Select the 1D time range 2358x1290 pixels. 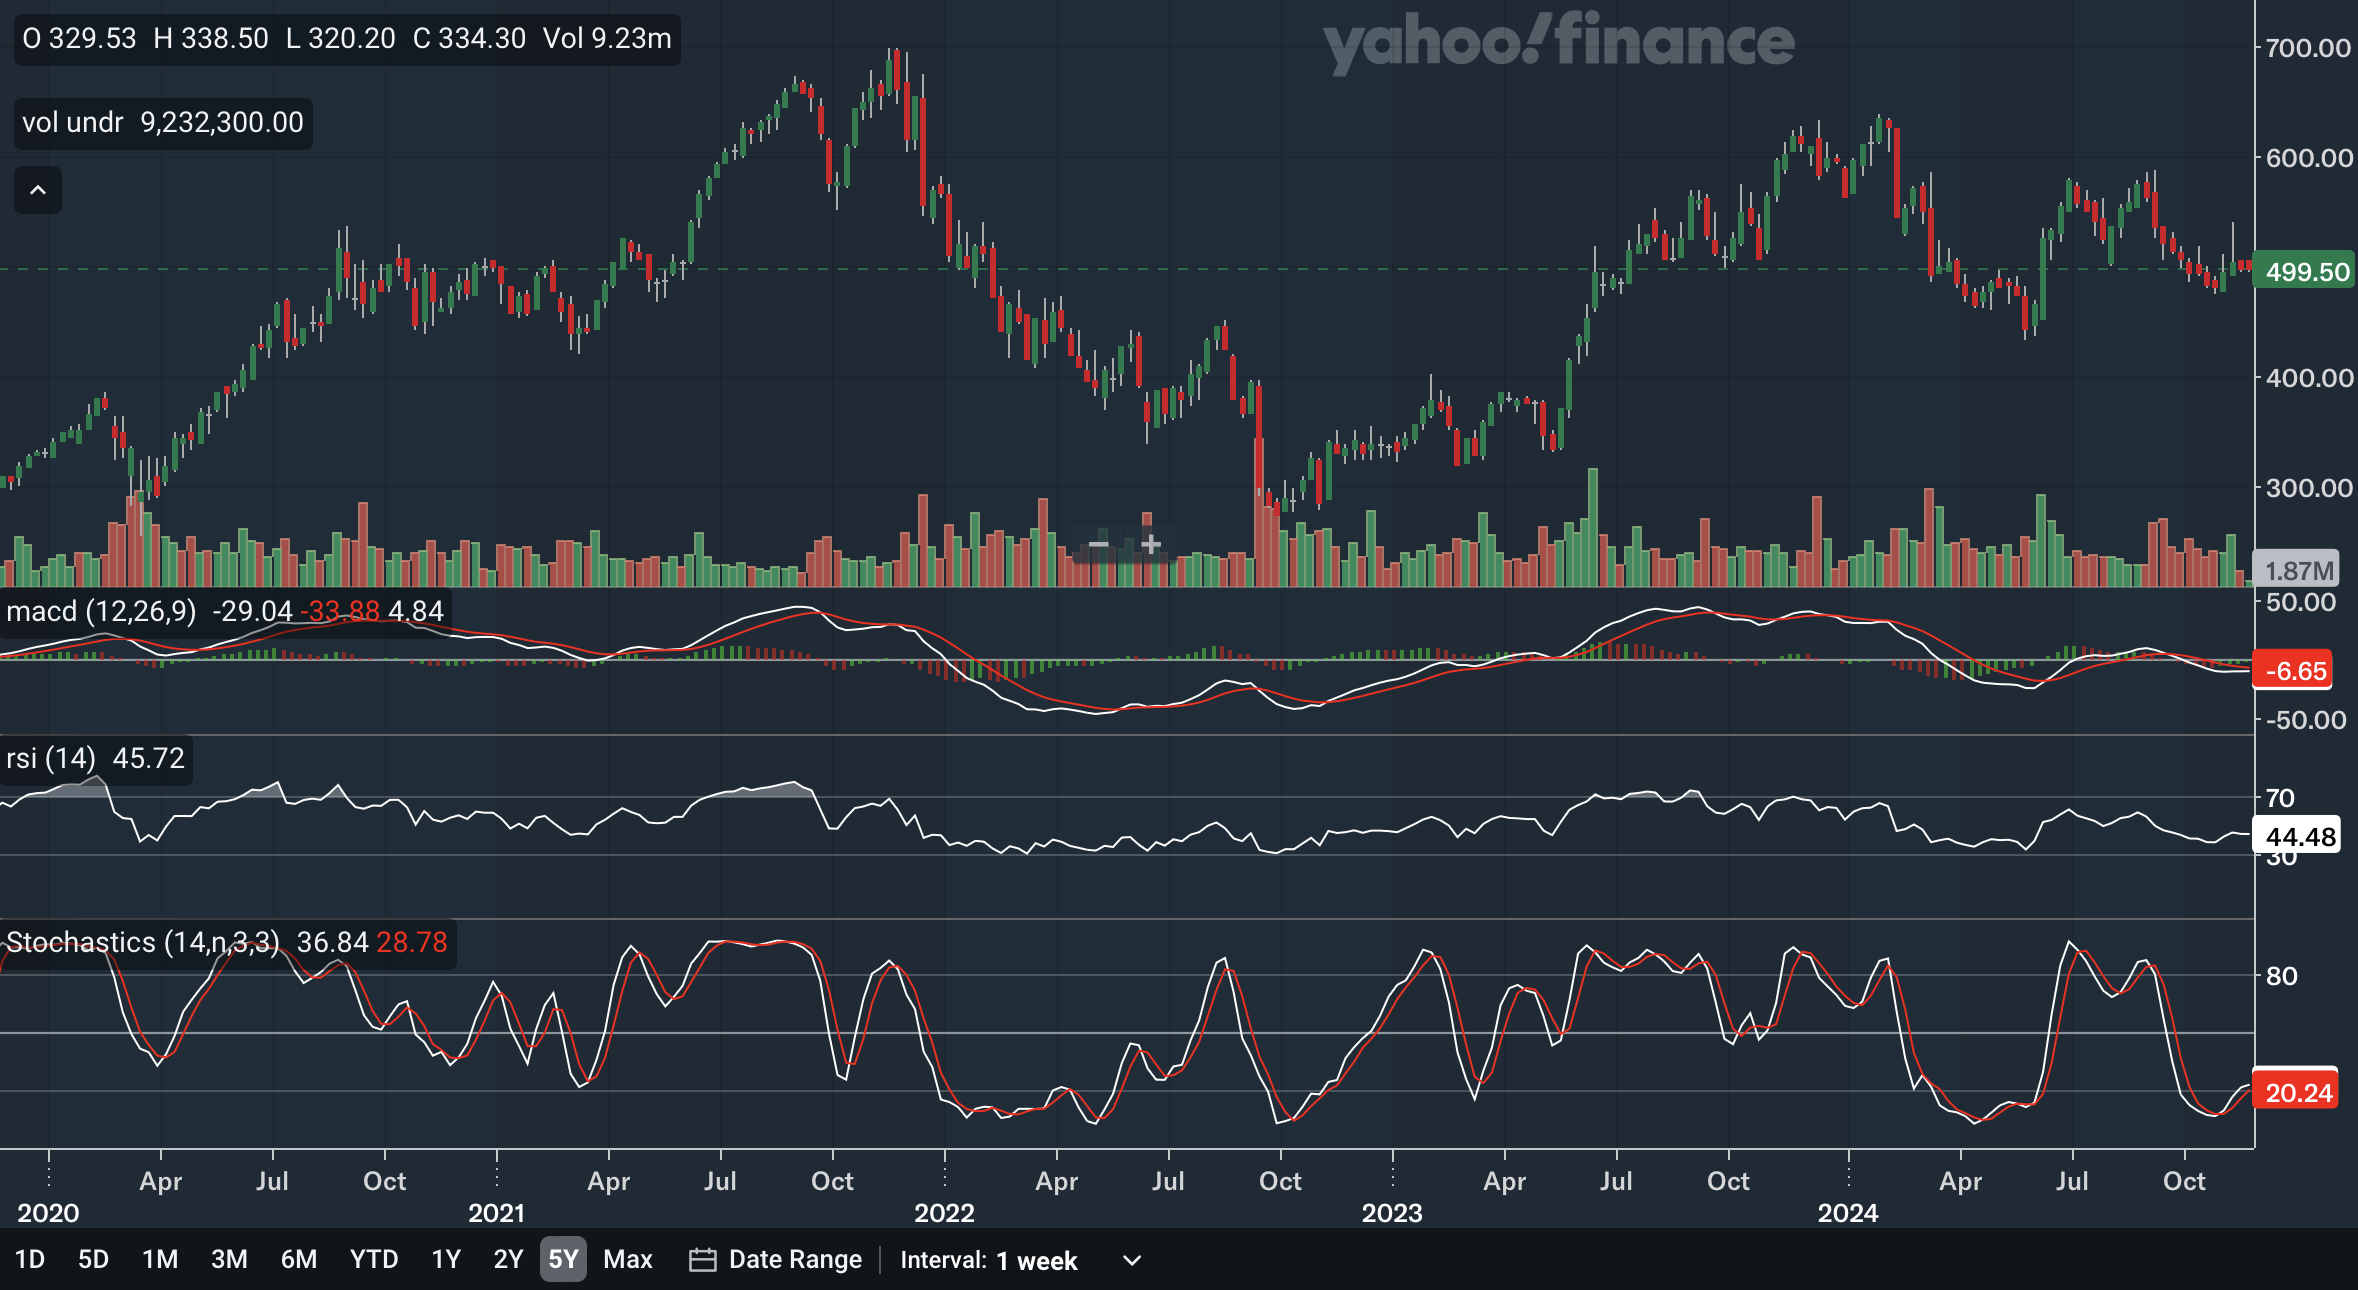pos(30,1260)
